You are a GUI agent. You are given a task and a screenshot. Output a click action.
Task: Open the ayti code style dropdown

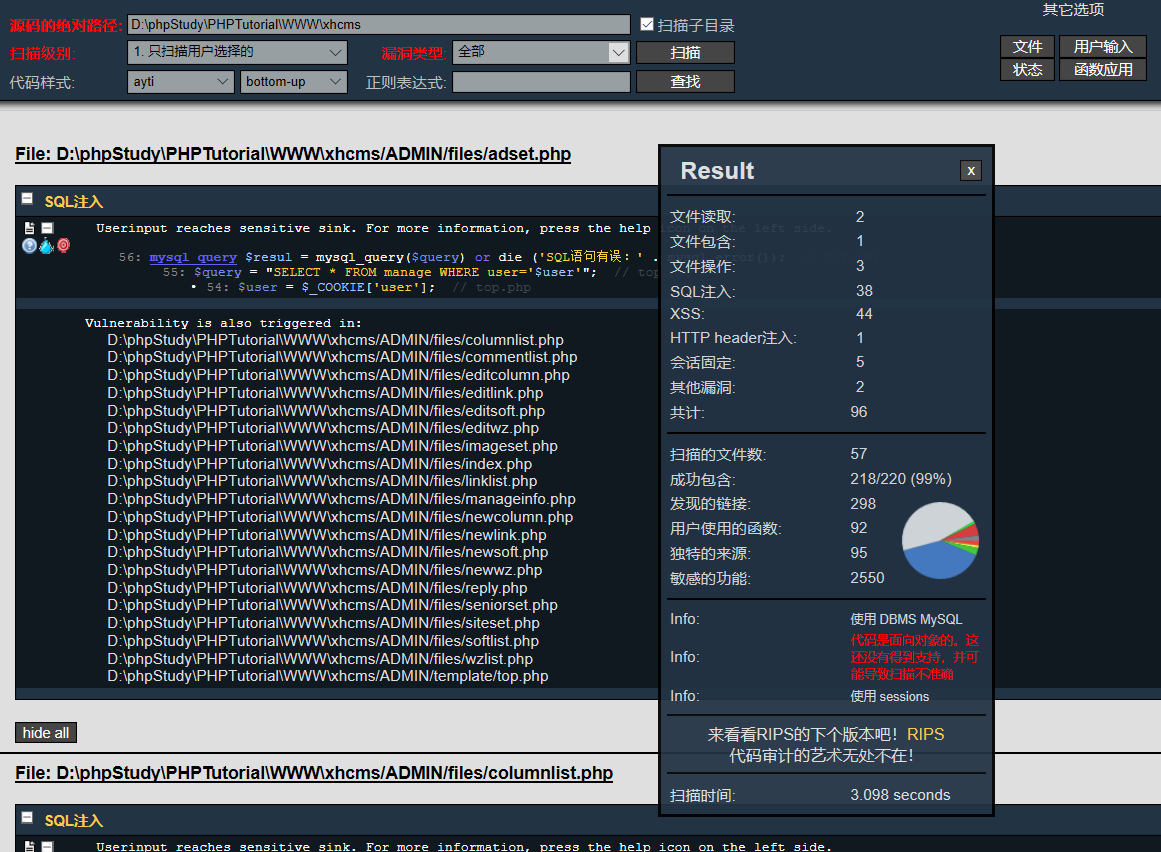181,81
